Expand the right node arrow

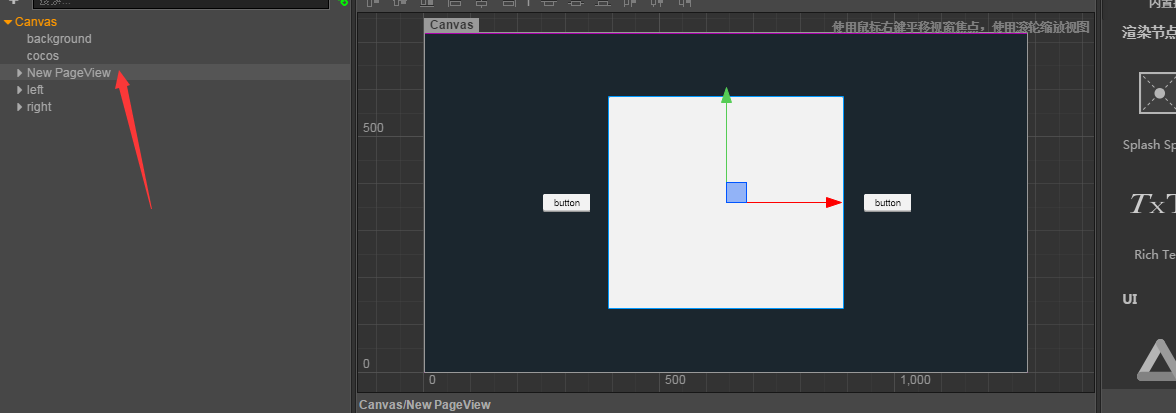tap(20, 107)
